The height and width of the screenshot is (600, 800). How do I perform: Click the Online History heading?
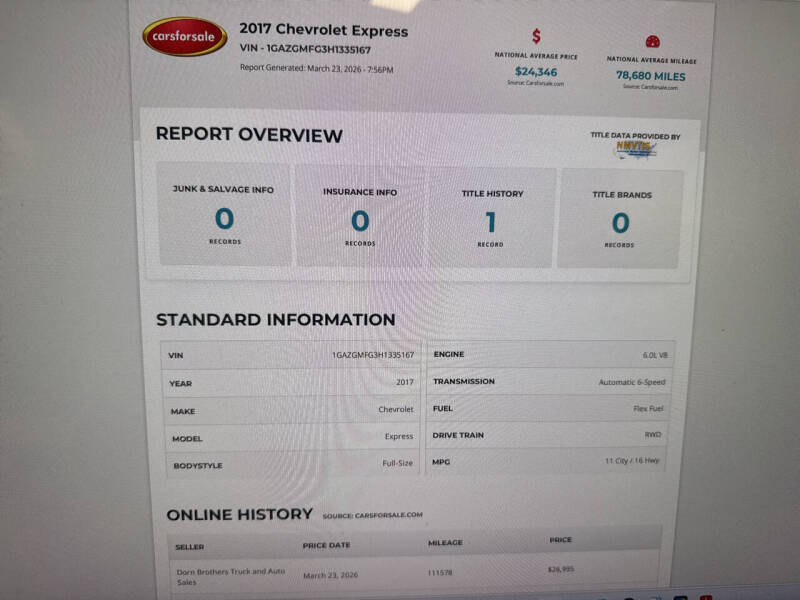click(240, 514)
